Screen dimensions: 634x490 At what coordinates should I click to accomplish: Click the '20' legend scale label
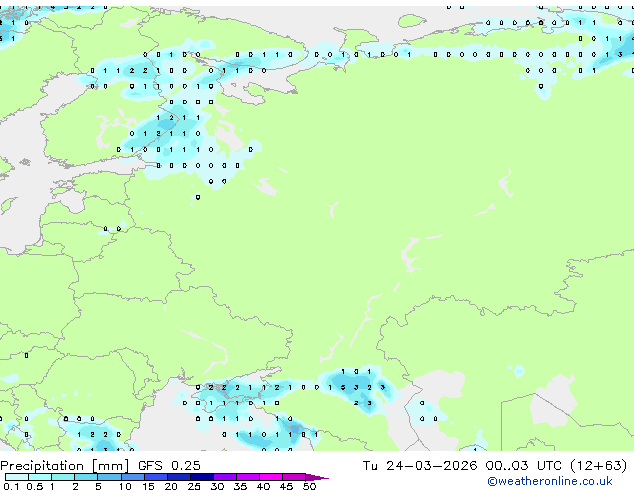(x=171, y=486)
